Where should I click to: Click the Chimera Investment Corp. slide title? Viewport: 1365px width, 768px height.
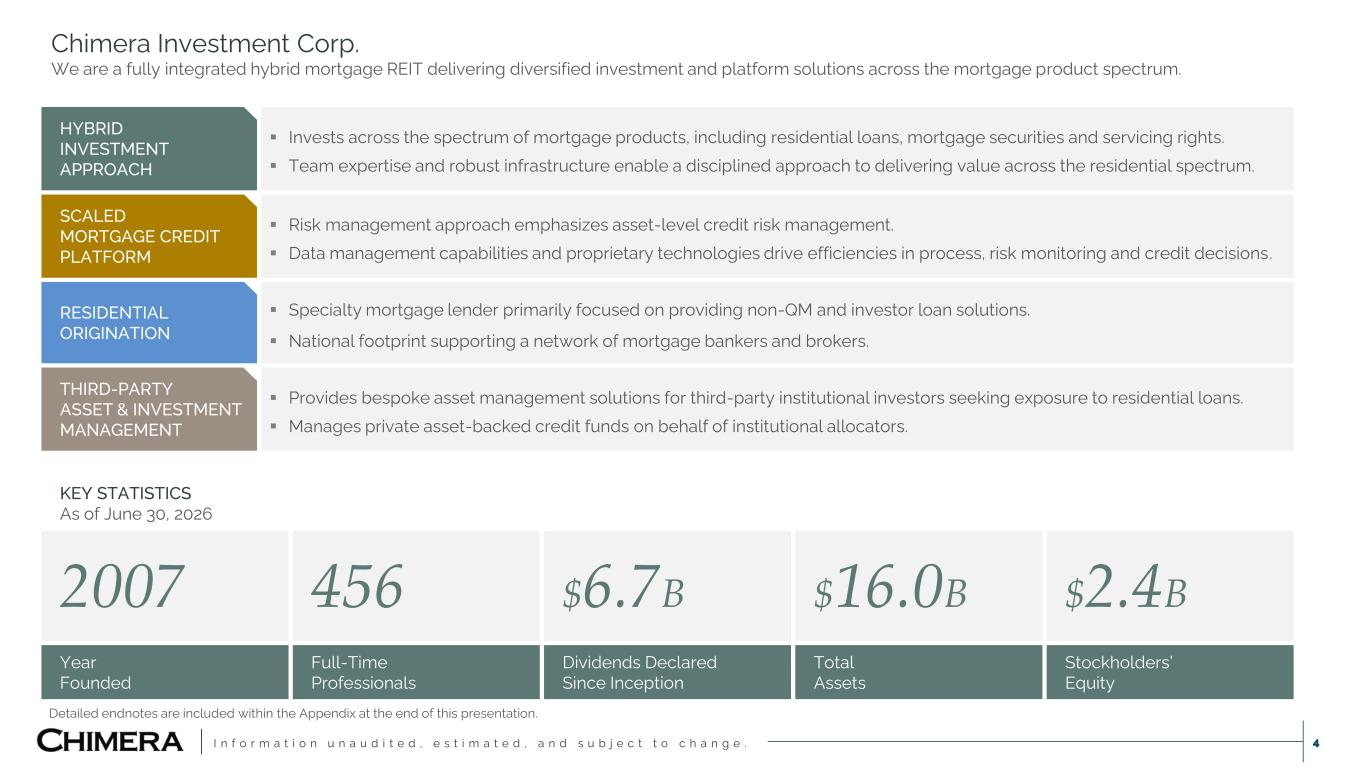tap(205, 44)
